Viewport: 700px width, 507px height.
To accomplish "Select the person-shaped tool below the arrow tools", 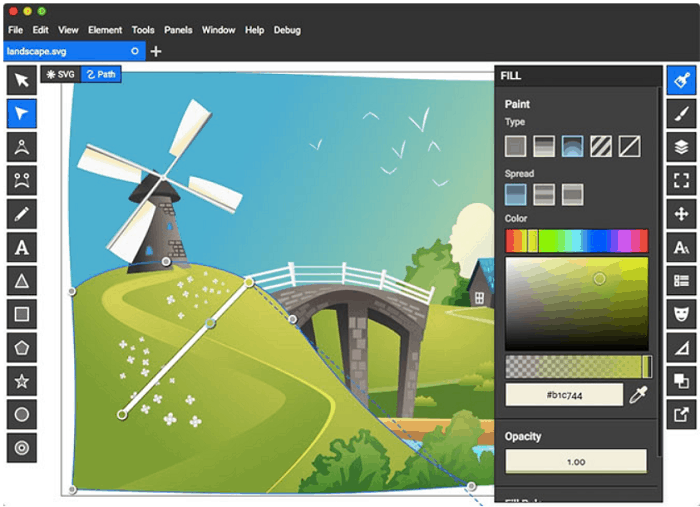I will click(21, 147).
